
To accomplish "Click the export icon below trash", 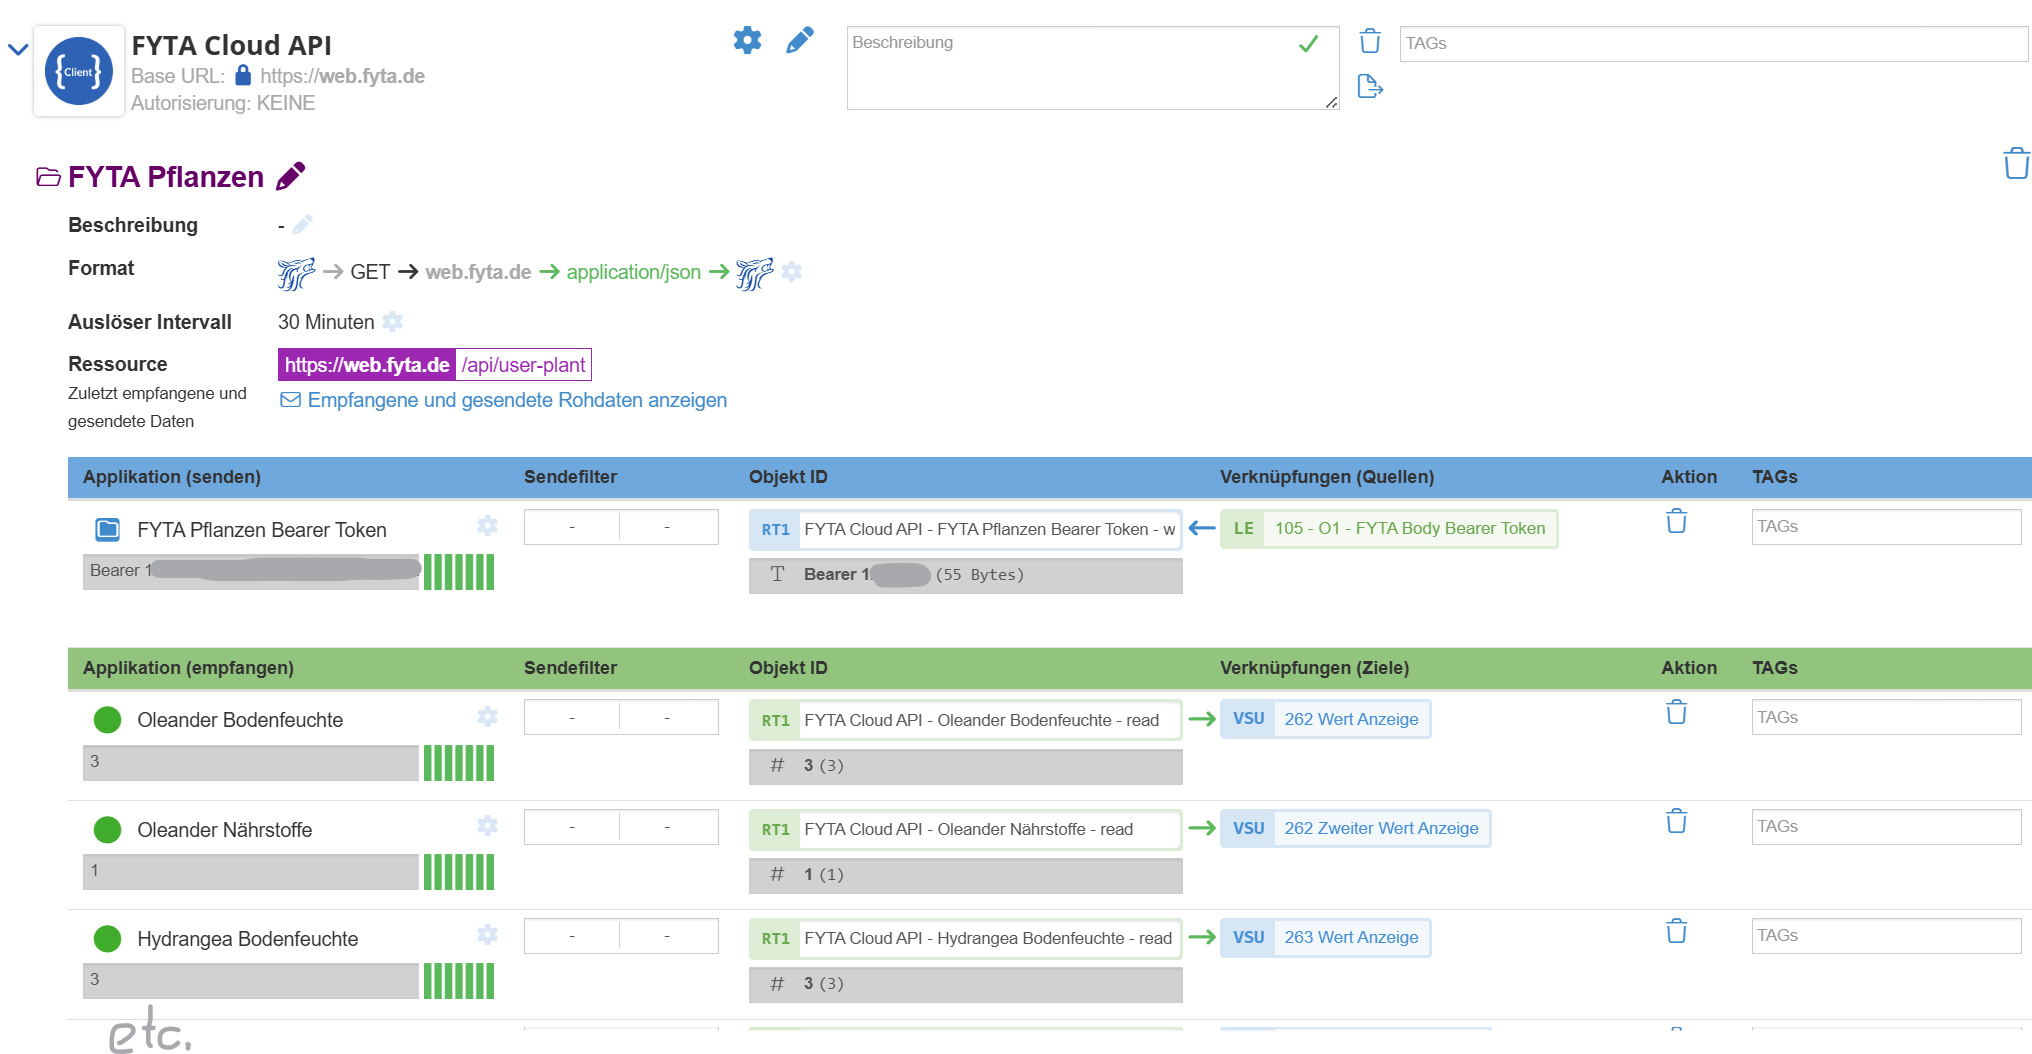I will 1370,87.
